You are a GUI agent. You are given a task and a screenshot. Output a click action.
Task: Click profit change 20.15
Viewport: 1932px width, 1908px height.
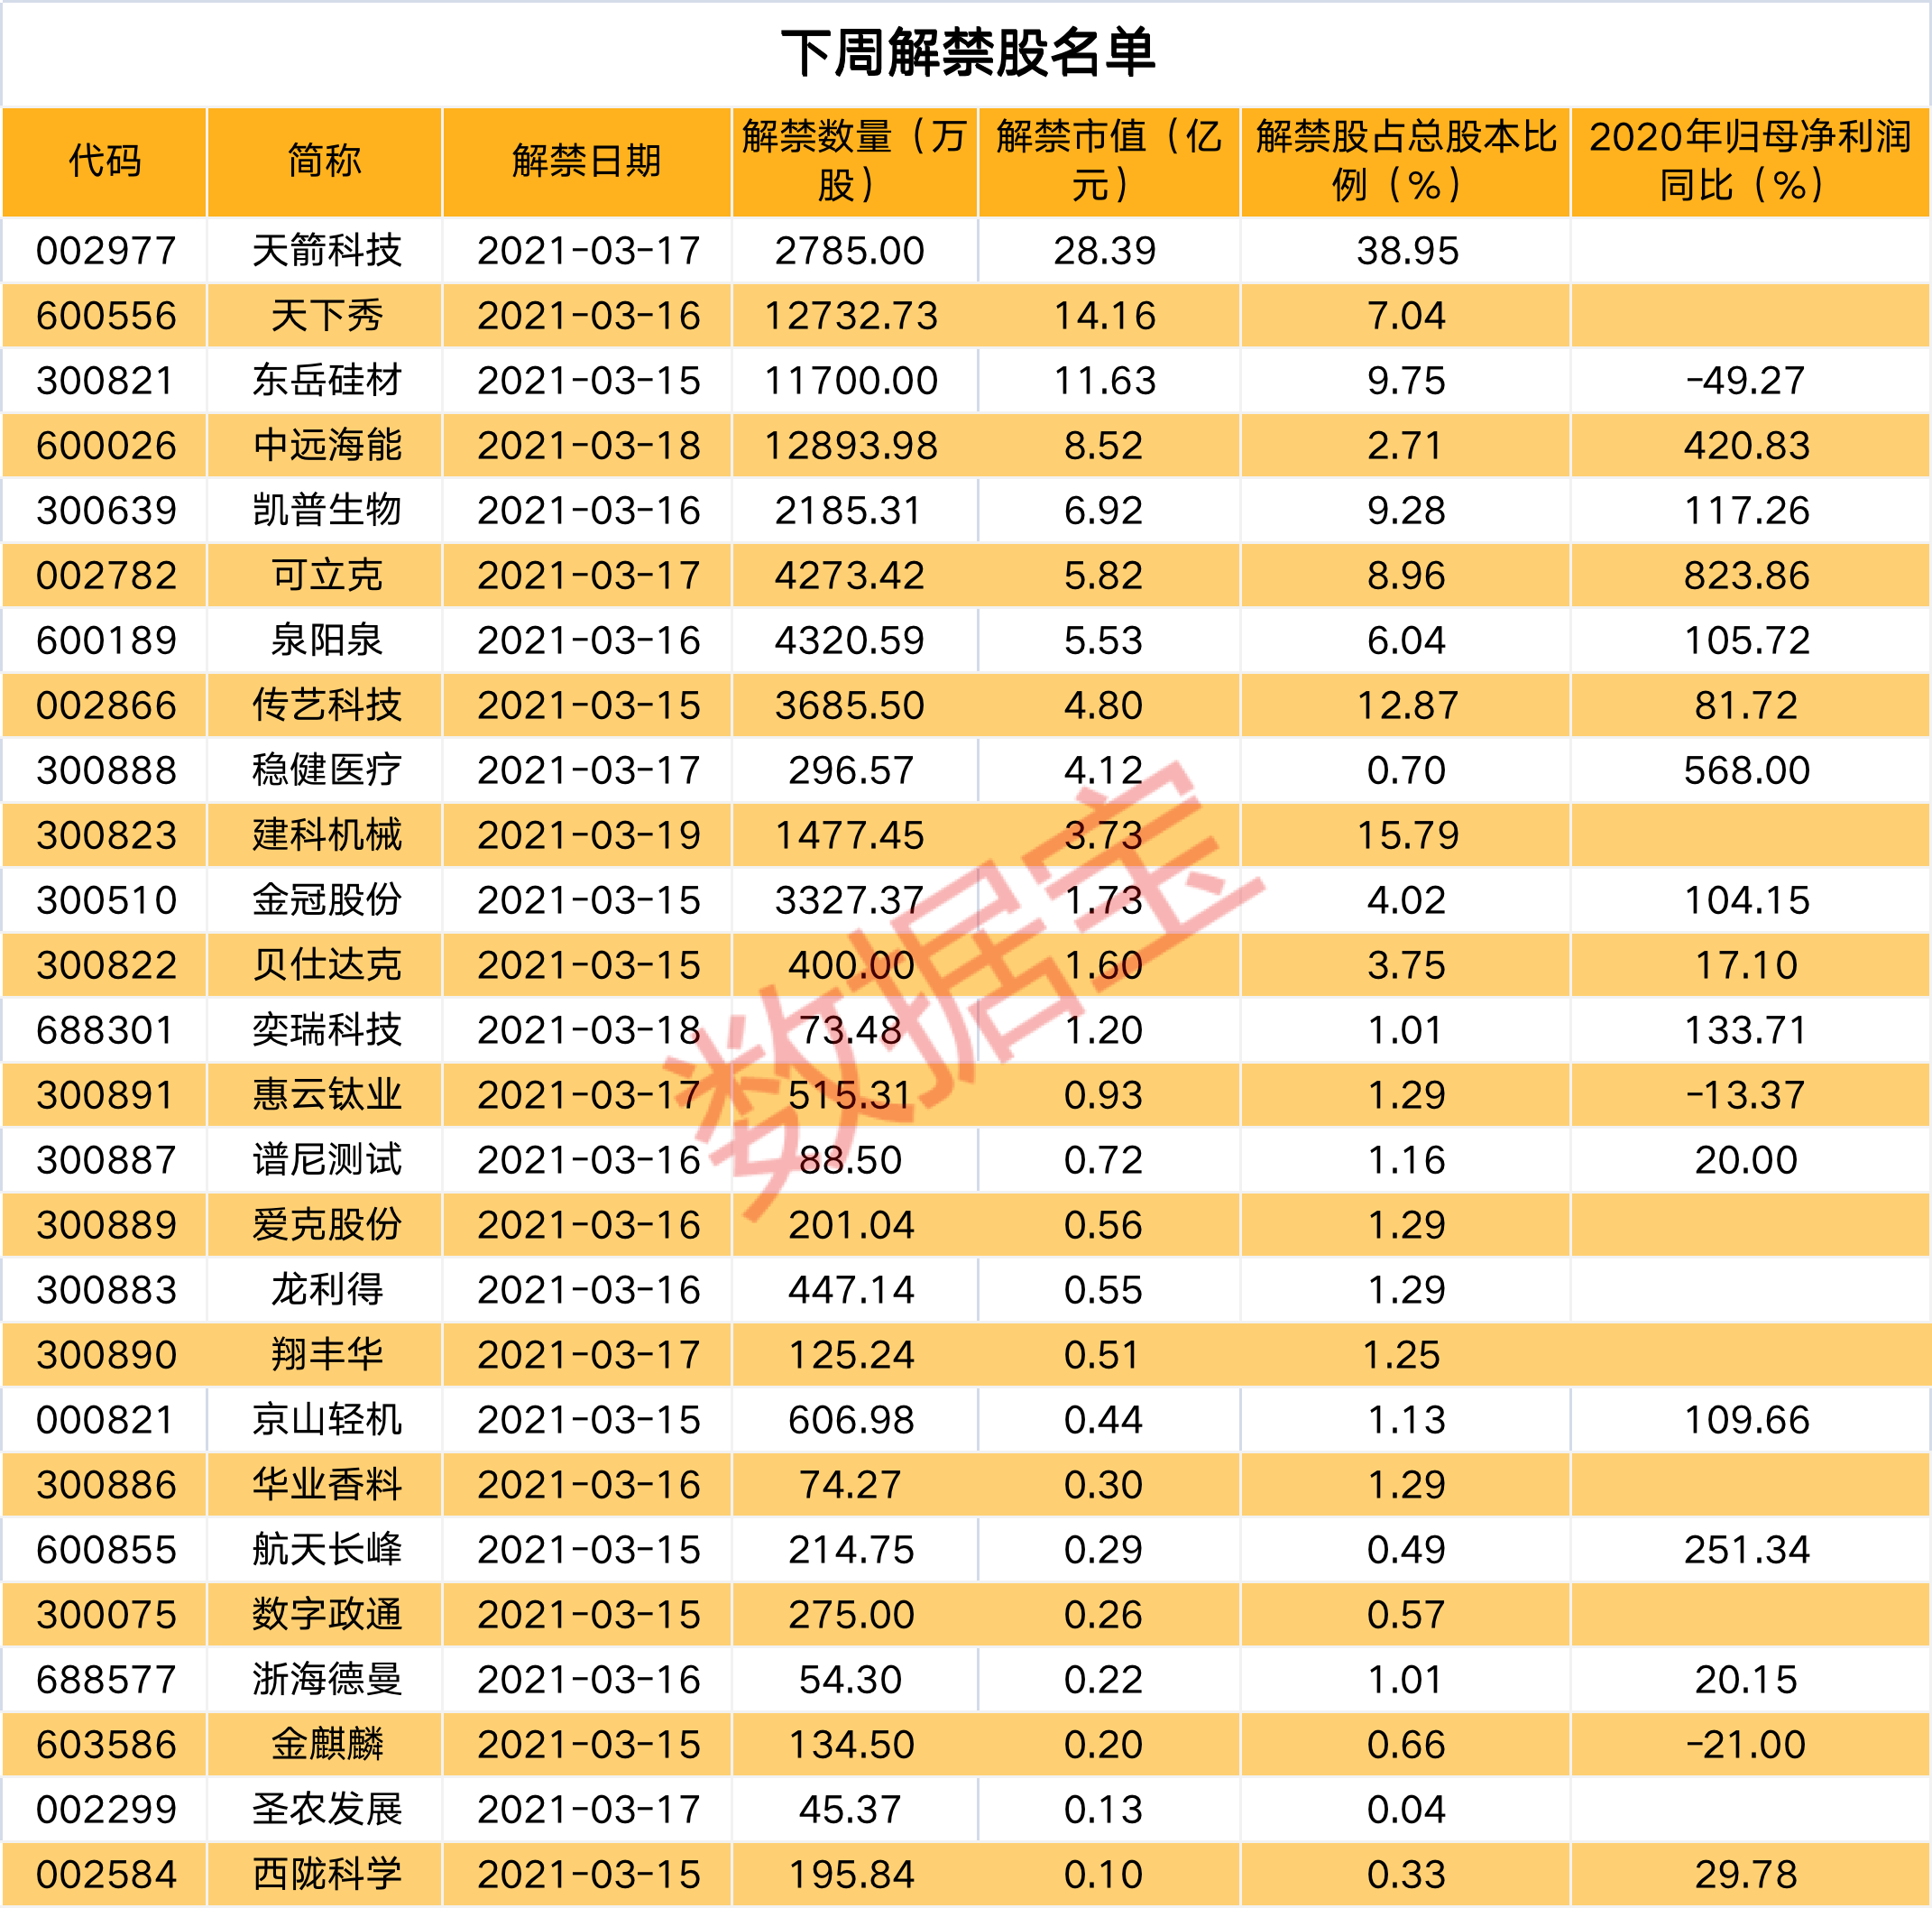pyautogui.click(x=1746, y=1680)
